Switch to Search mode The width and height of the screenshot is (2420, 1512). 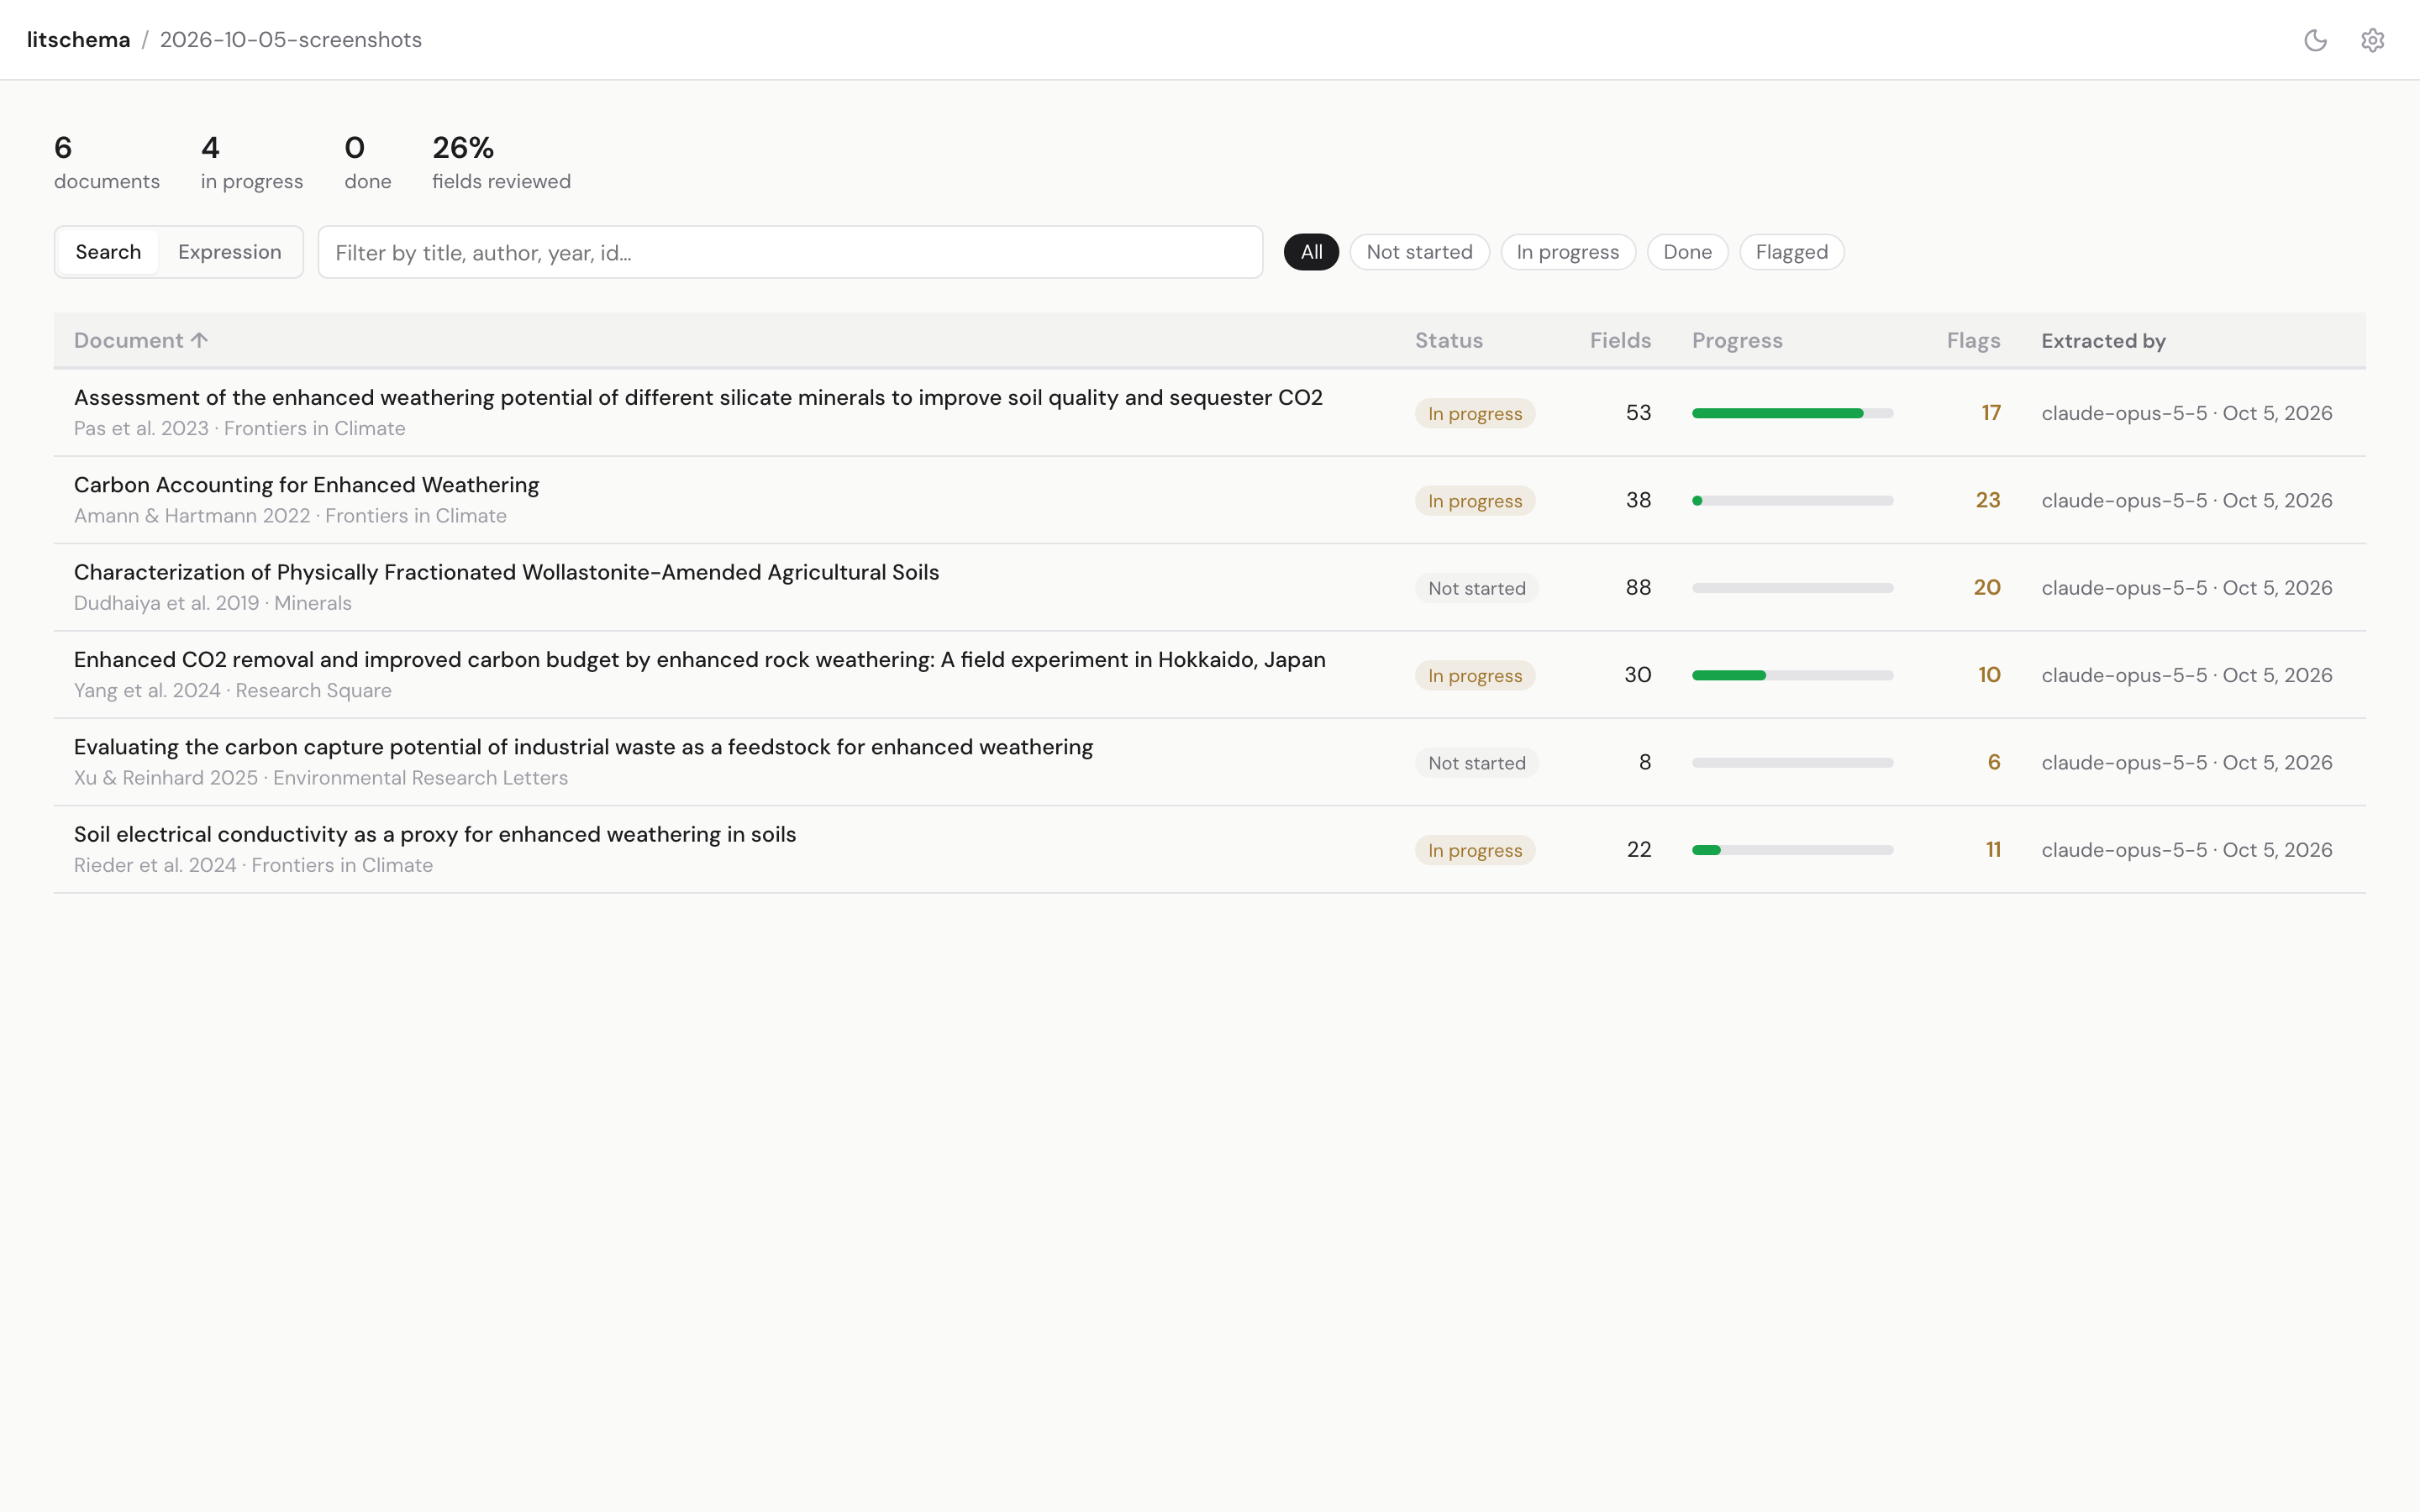click(x=108, y=252)
